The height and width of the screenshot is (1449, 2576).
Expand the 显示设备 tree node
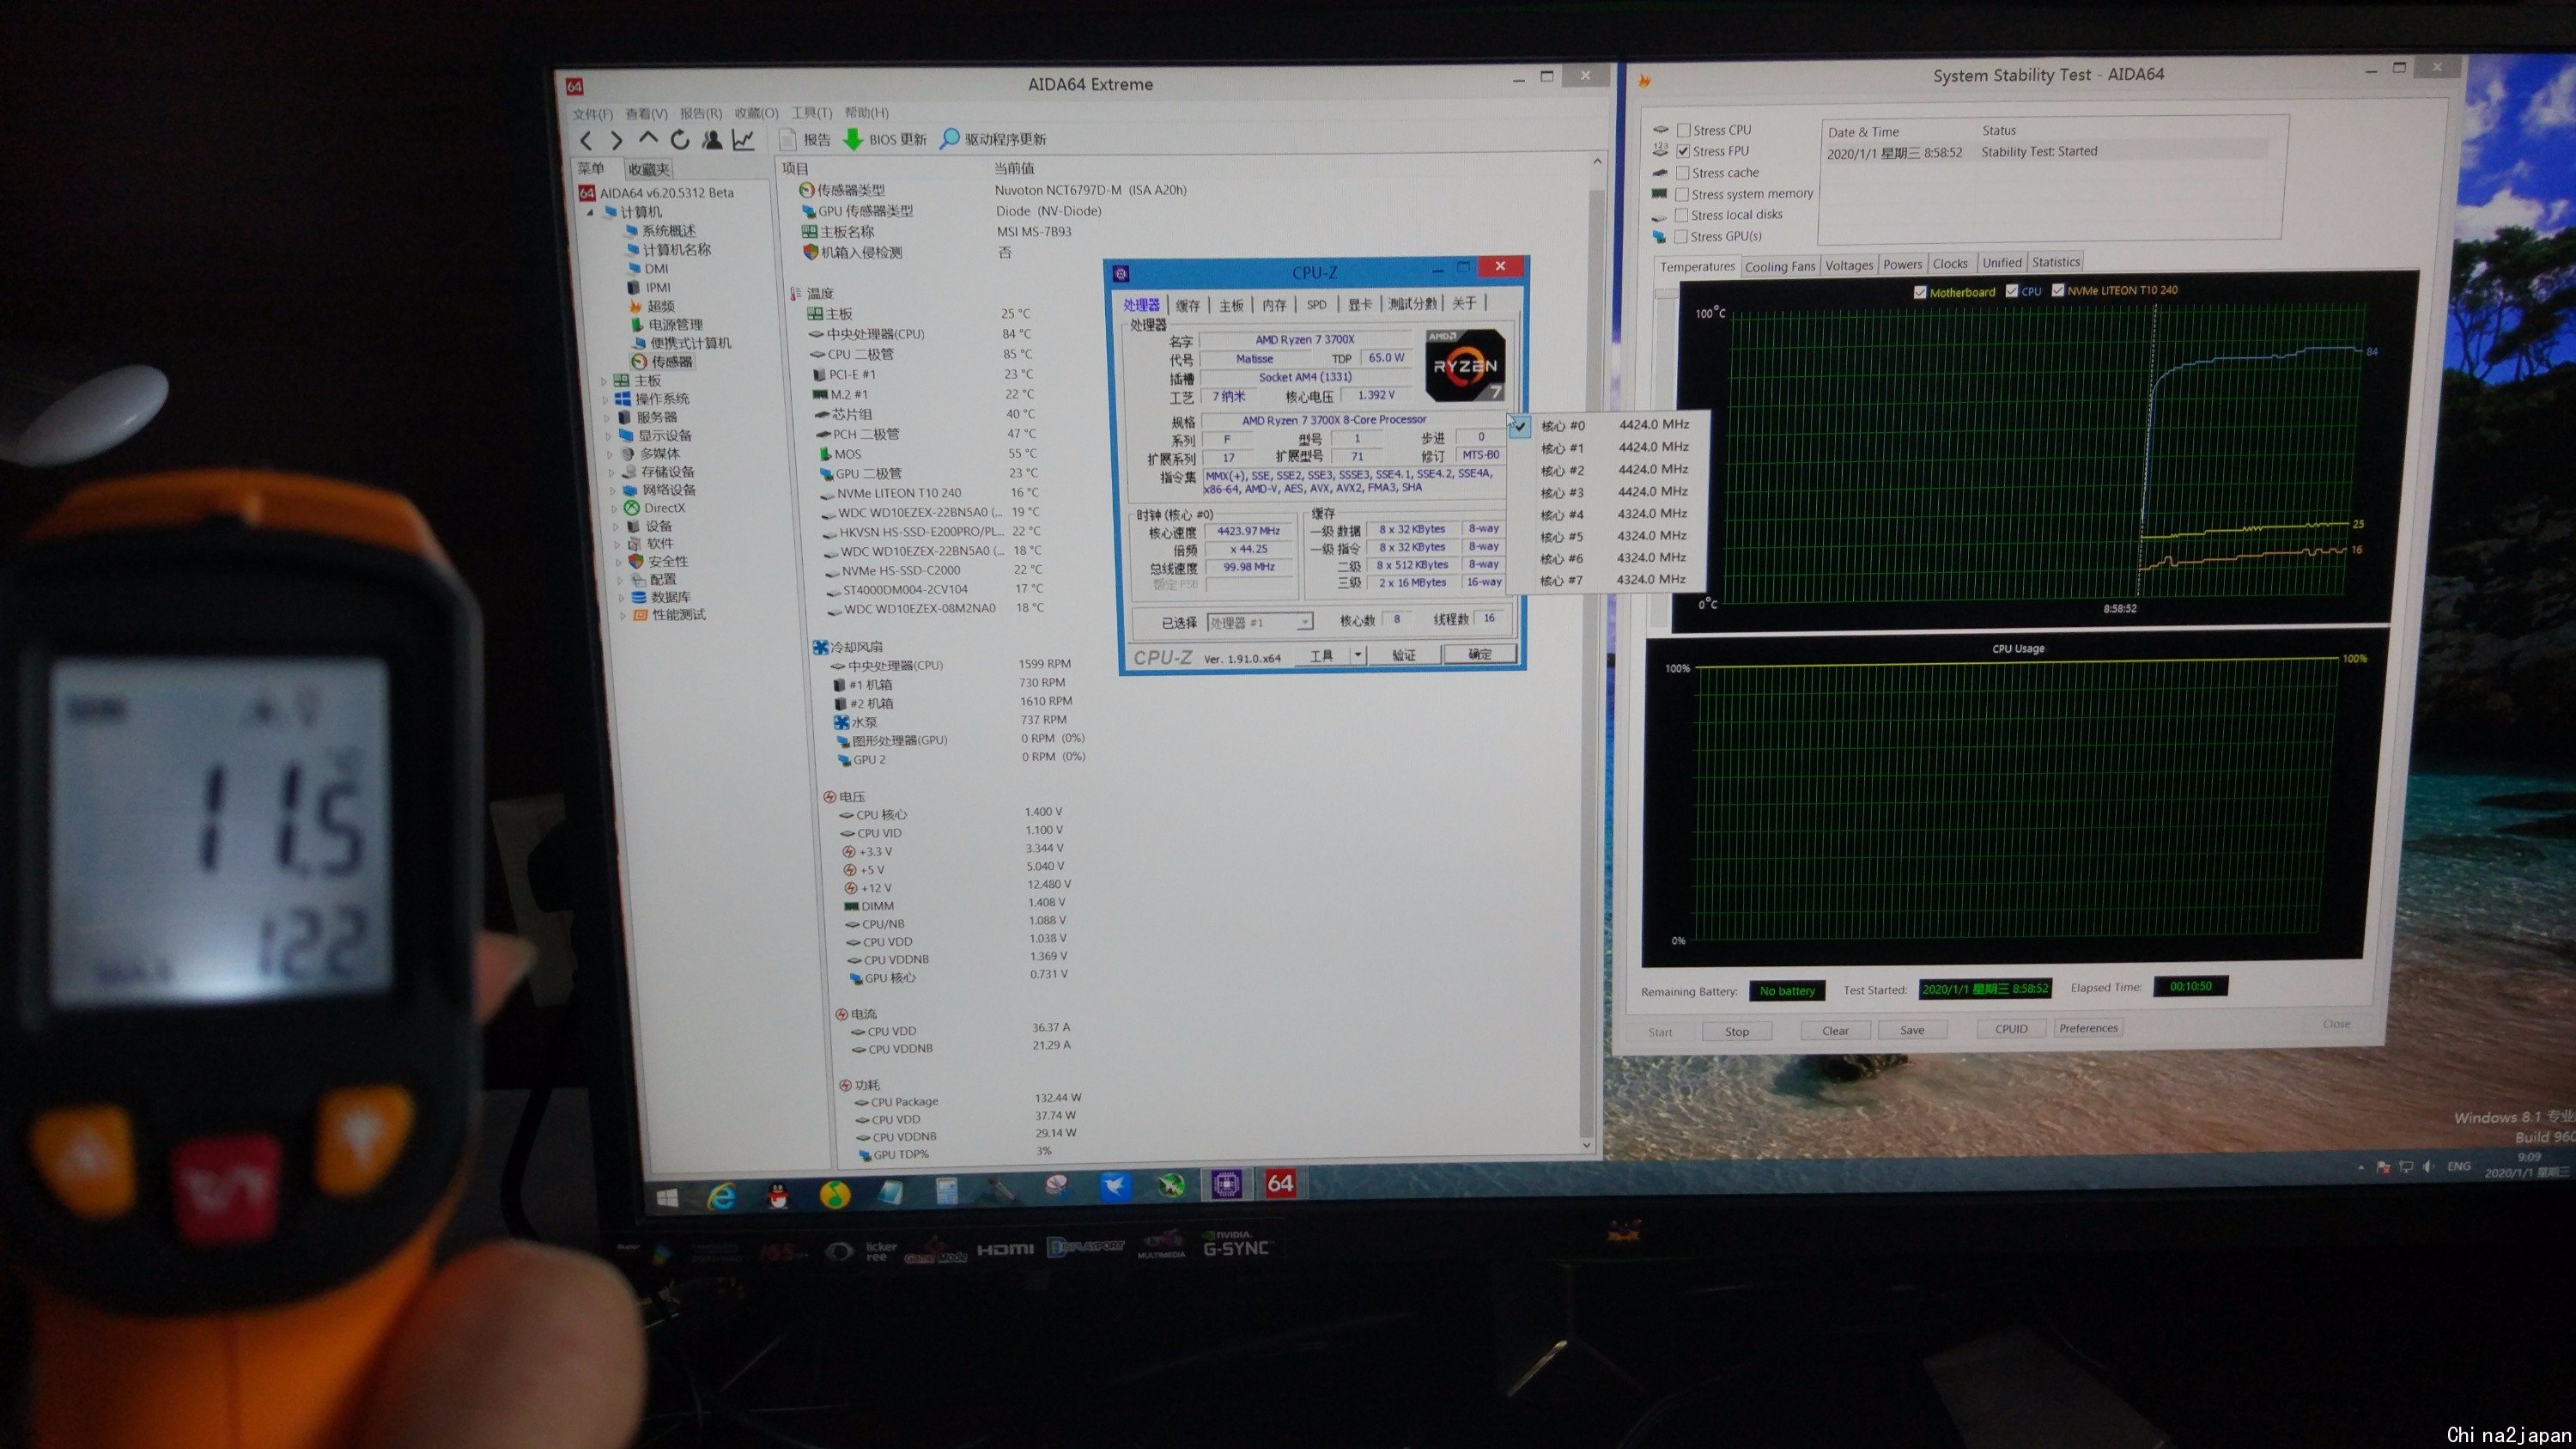(609, 436)
